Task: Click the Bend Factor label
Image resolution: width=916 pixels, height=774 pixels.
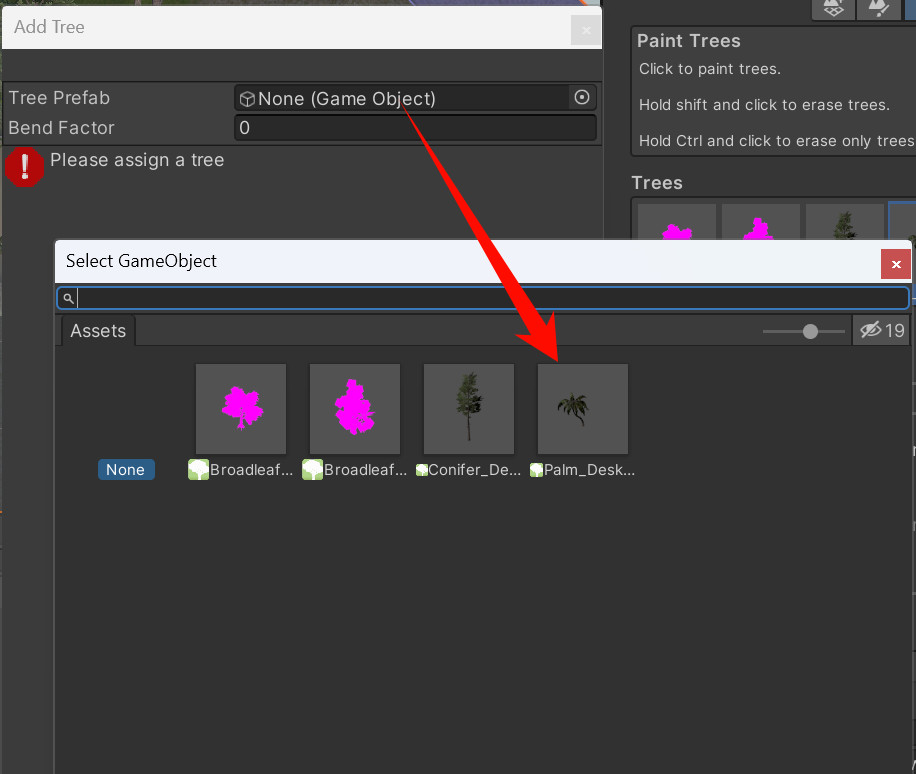Action: pyautogui.click(x=61, y=128)
